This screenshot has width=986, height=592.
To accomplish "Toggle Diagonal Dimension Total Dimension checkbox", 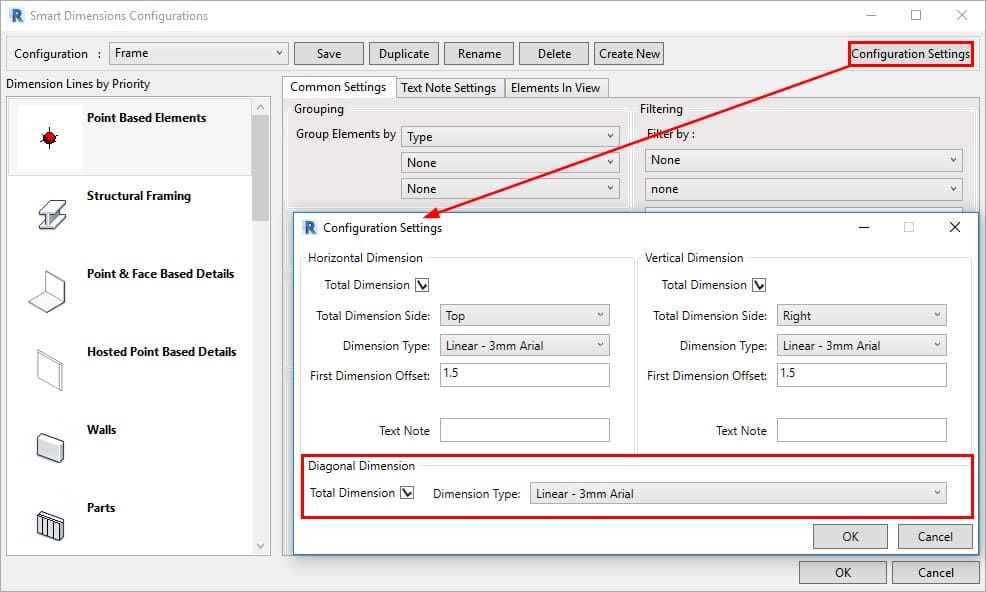I will click(407, 493).
